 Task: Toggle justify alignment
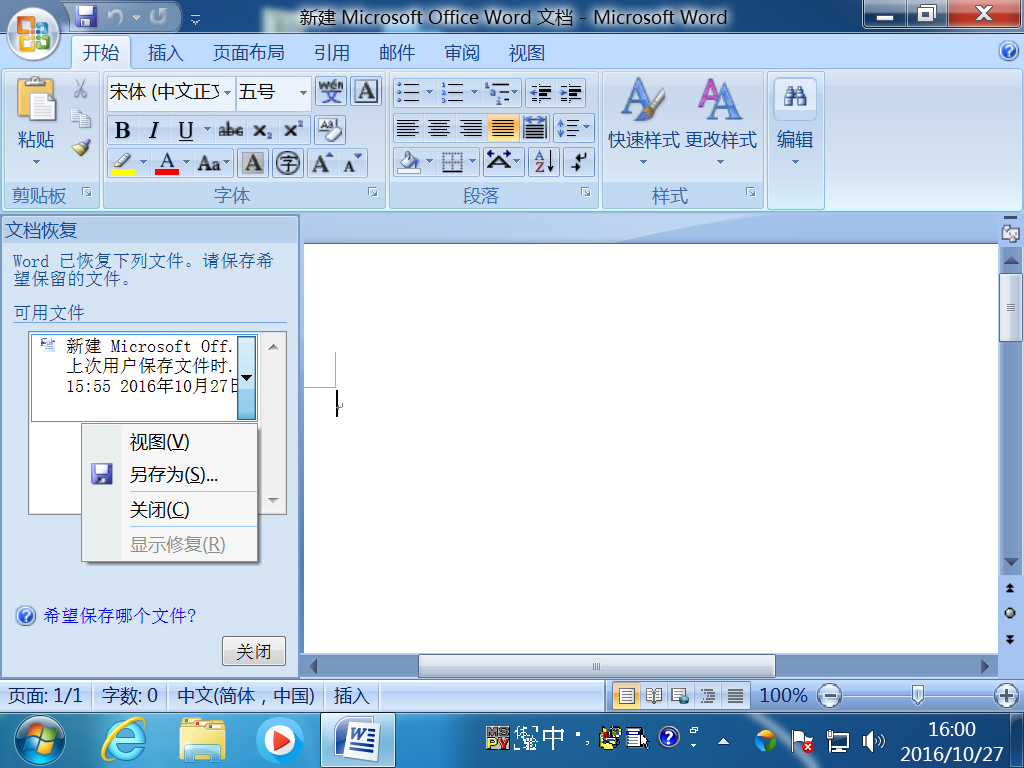502,127
